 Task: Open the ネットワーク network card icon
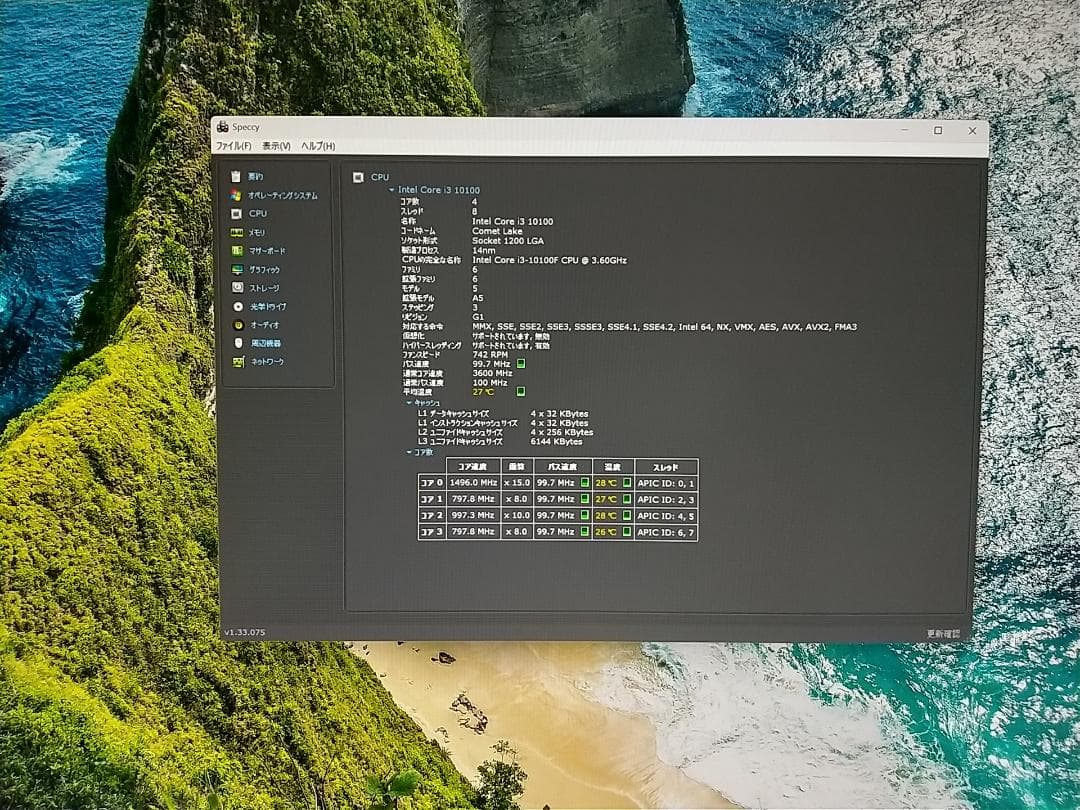pos(238,361)
